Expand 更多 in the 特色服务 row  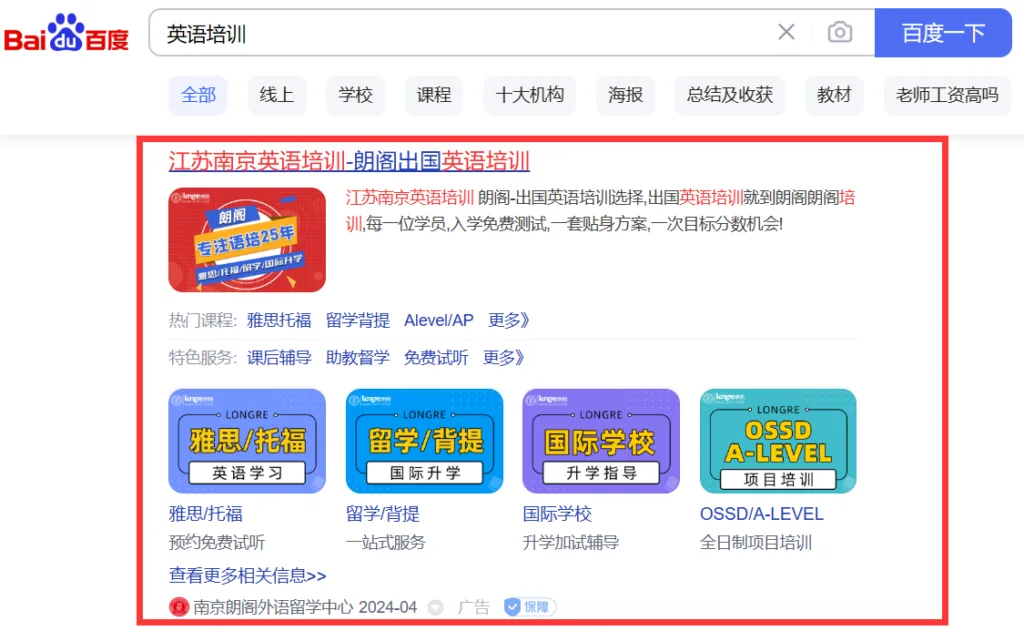[504, 357]
